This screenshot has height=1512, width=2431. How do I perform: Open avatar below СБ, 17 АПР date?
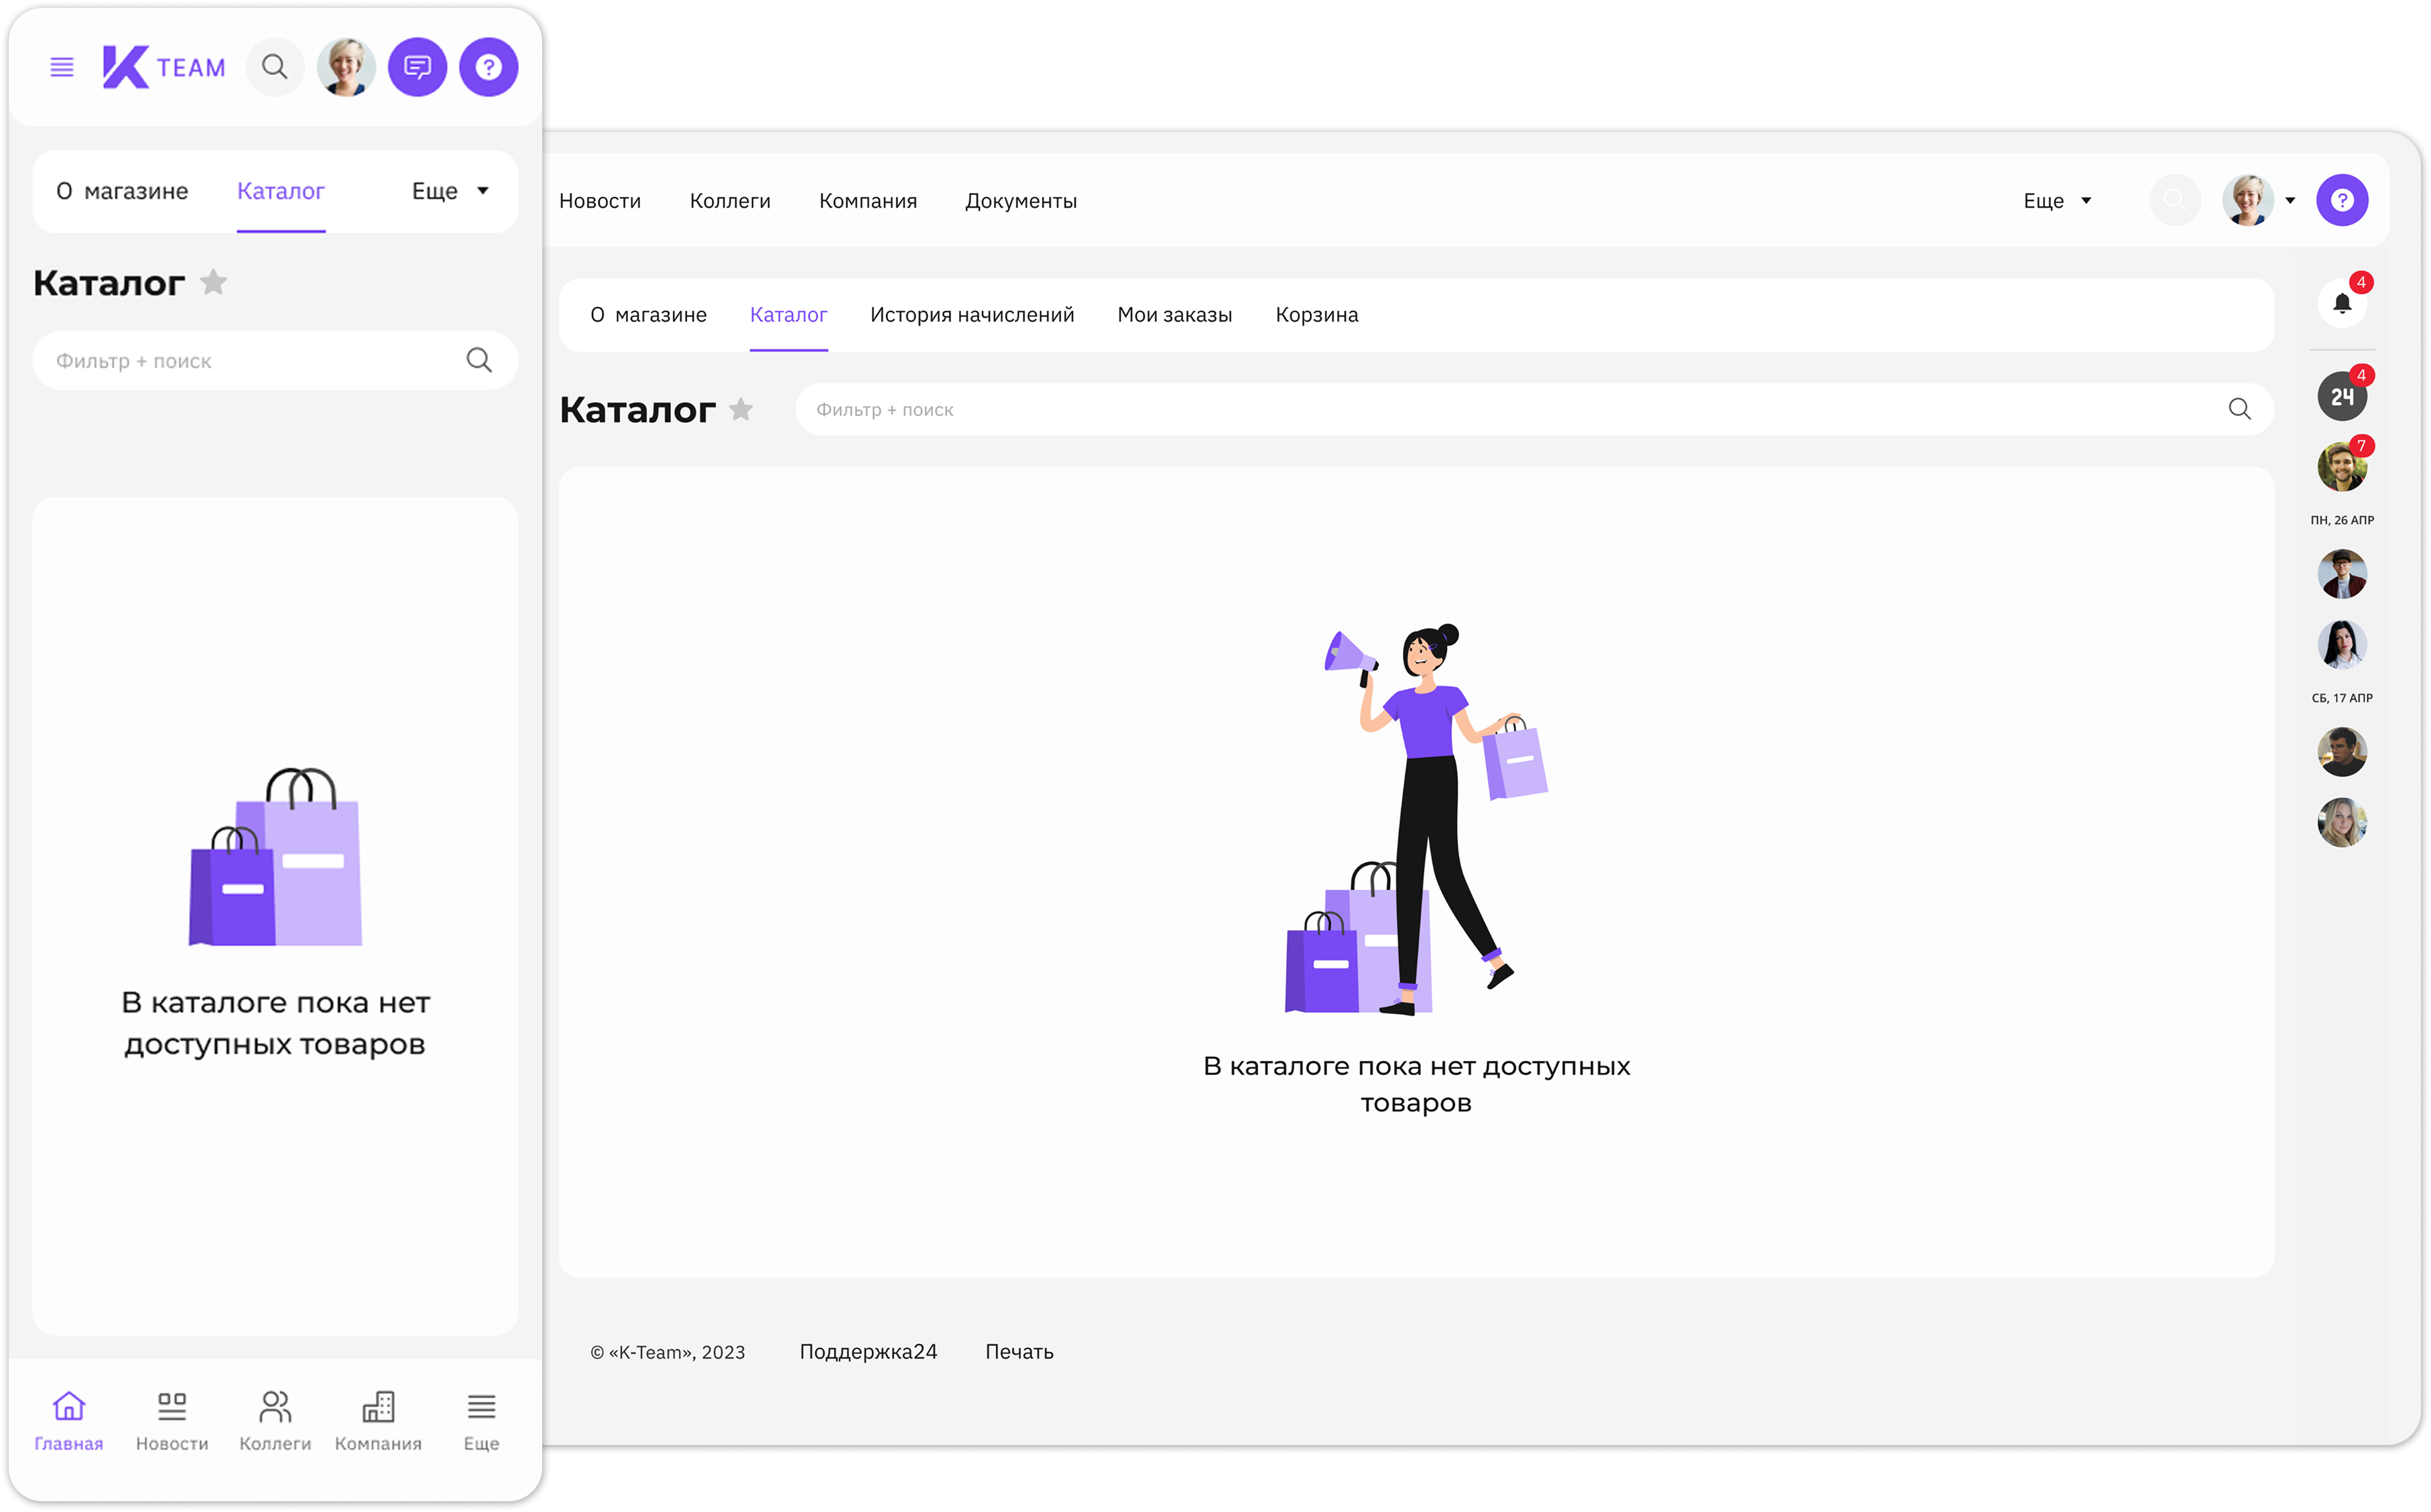[2342, 752]
